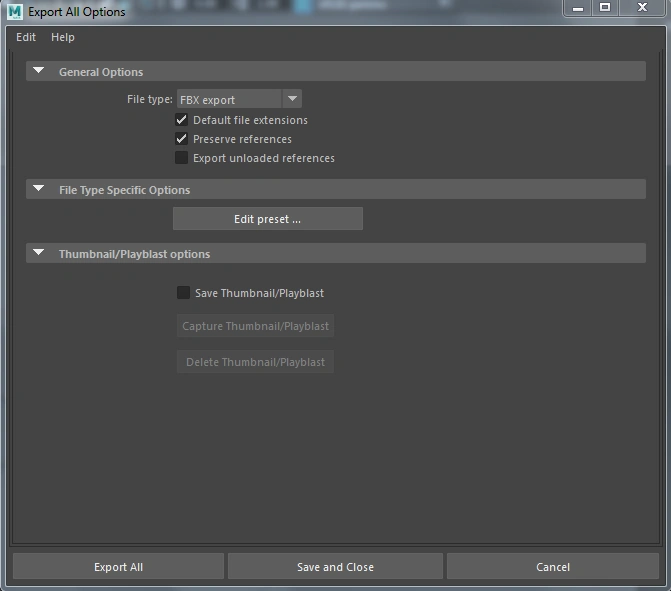Image resolution: width=671 pixels, height=591 pixels.
Task: Click the Edit preset button
Action: [x=268, y=219]
